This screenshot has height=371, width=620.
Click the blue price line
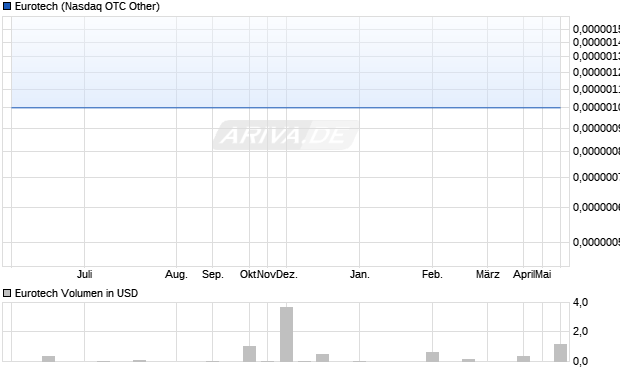[x=286, y=107]
